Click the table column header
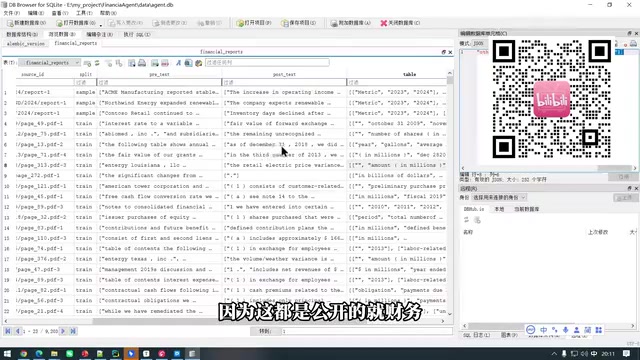The width and height of the screenshot is (640, 360). click(409, 74)
